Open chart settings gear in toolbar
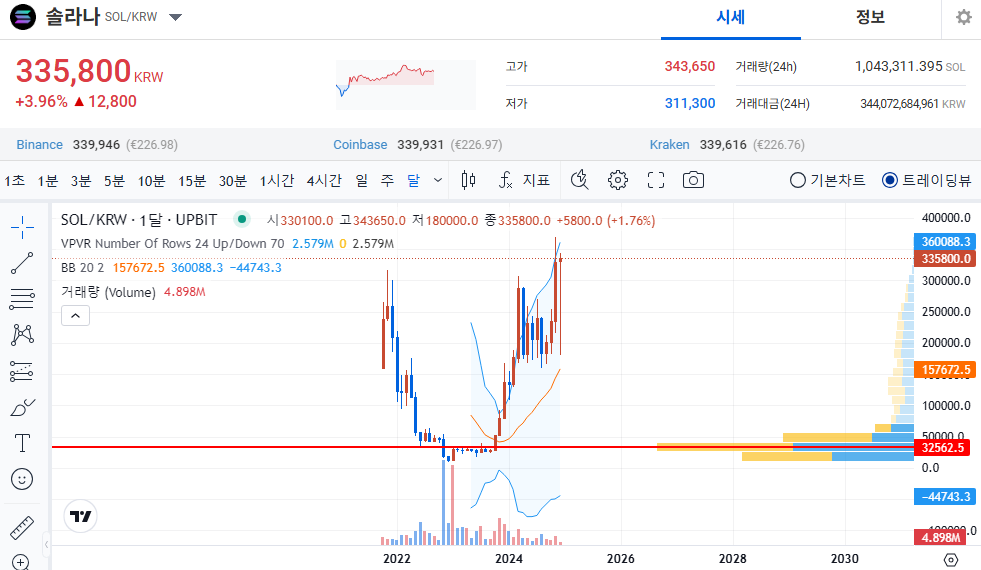 coord(618,180)
